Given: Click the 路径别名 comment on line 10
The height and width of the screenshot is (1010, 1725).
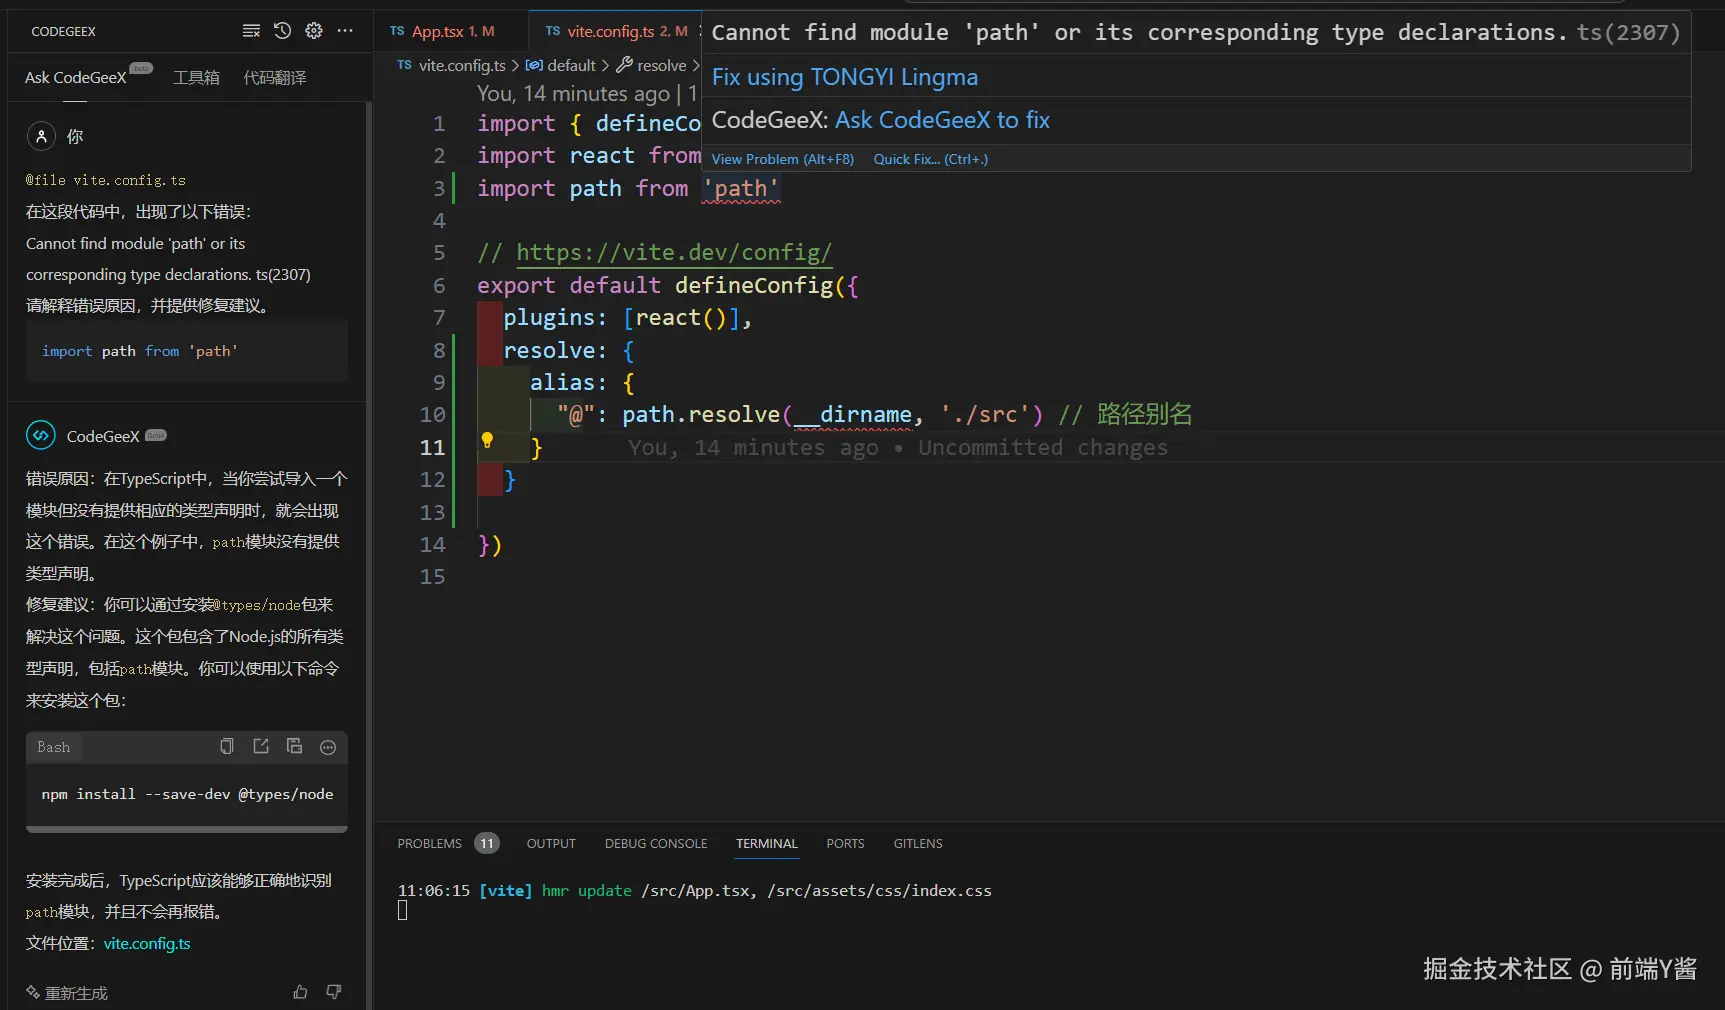Looking at the screenshot, I should coord(1144,414).
